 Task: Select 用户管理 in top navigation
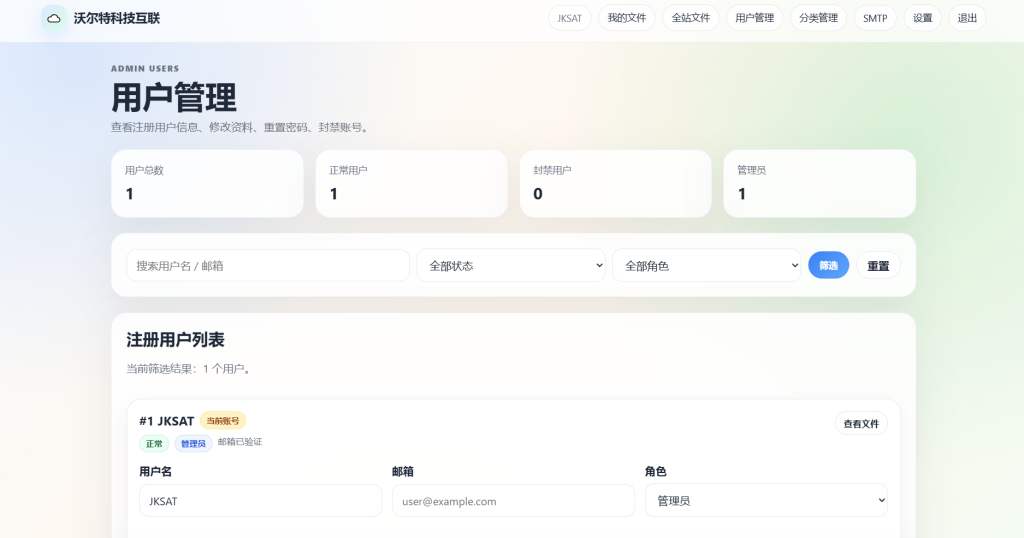tap(754, 18)
